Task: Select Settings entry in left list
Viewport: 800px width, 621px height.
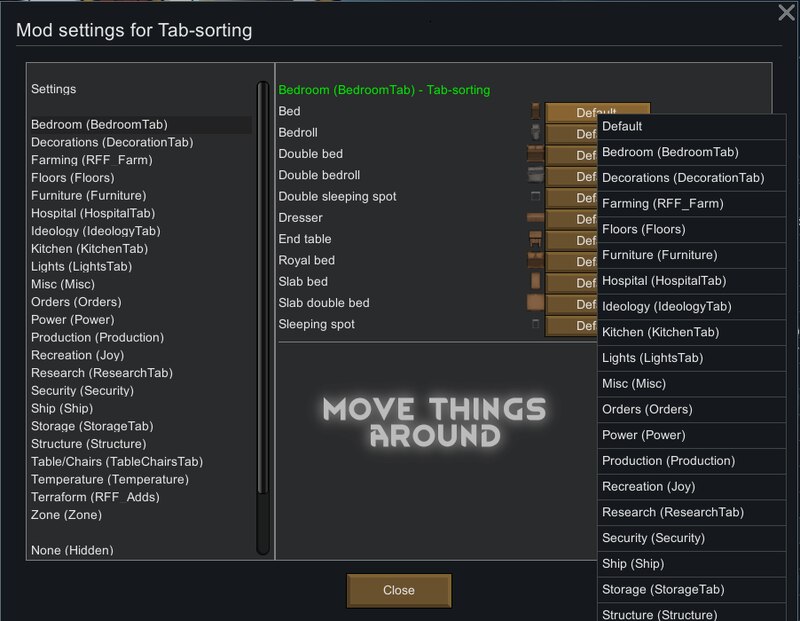Action: tap(54, 89)
